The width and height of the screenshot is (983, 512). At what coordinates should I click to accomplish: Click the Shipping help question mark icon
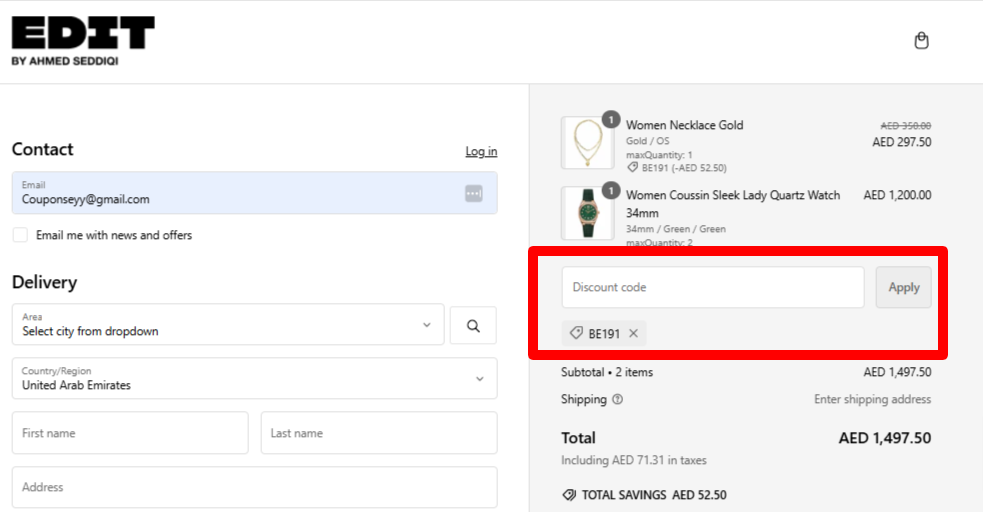click(617, 400)
